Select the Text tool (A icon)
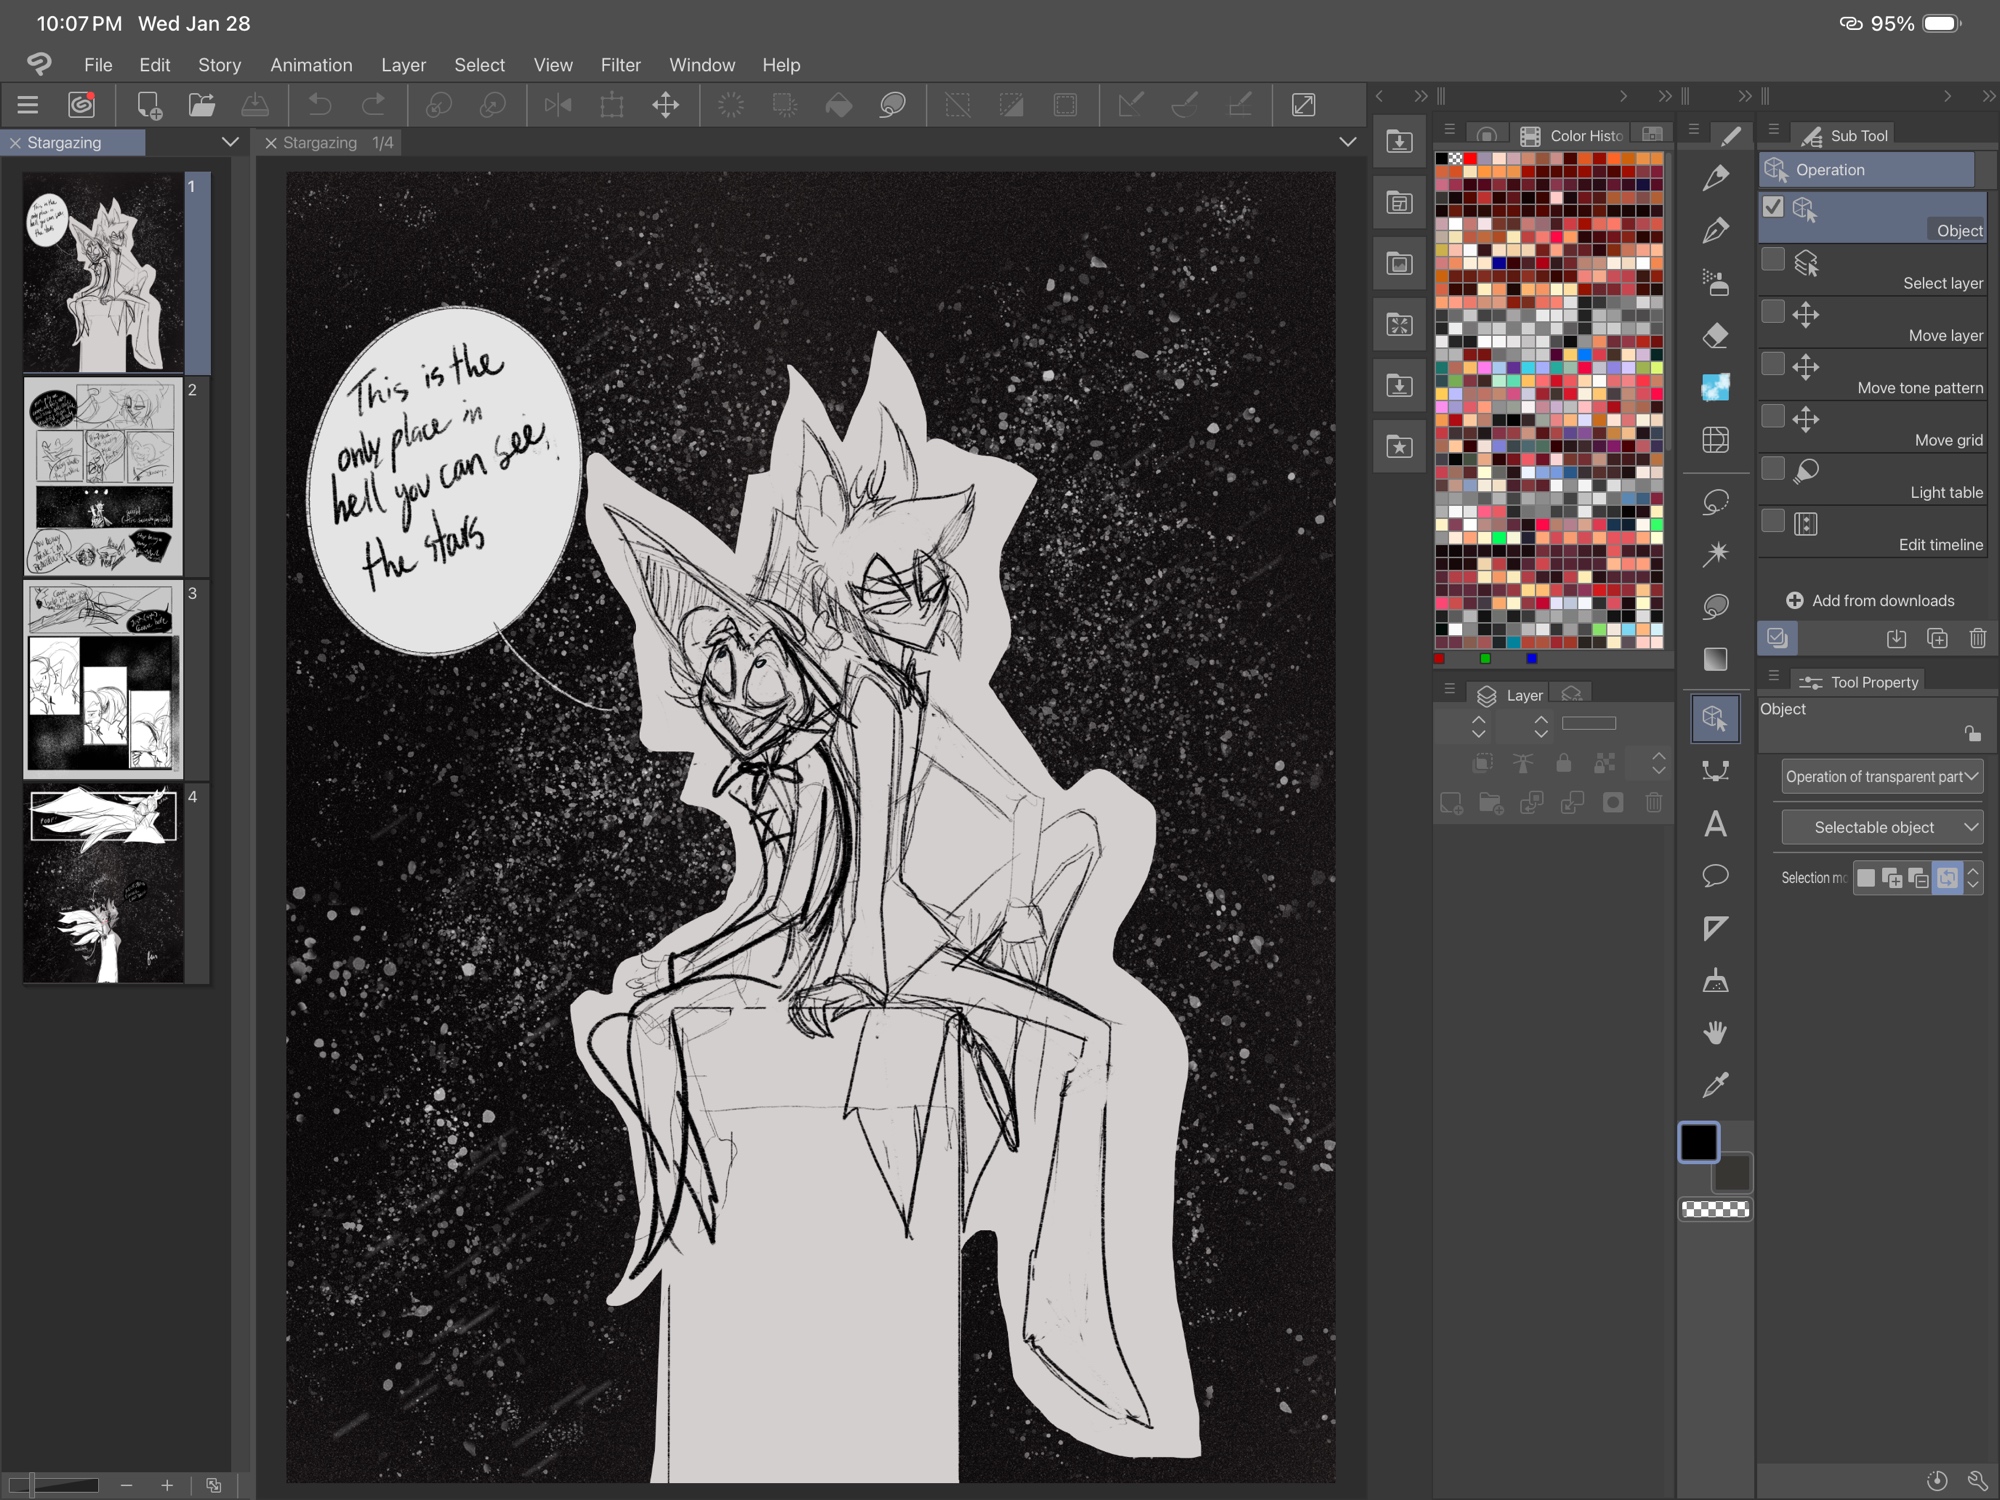This screenshot has width=2000, height=1500. (x=1715, y=824)
